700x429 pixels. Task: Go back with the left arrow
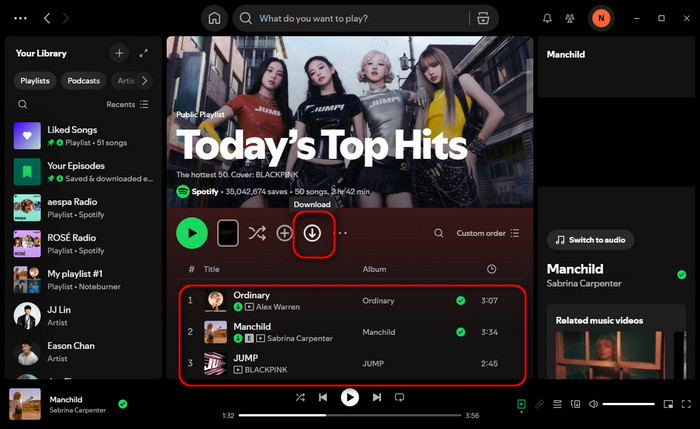pyautogui.click(x=47, y=18)
